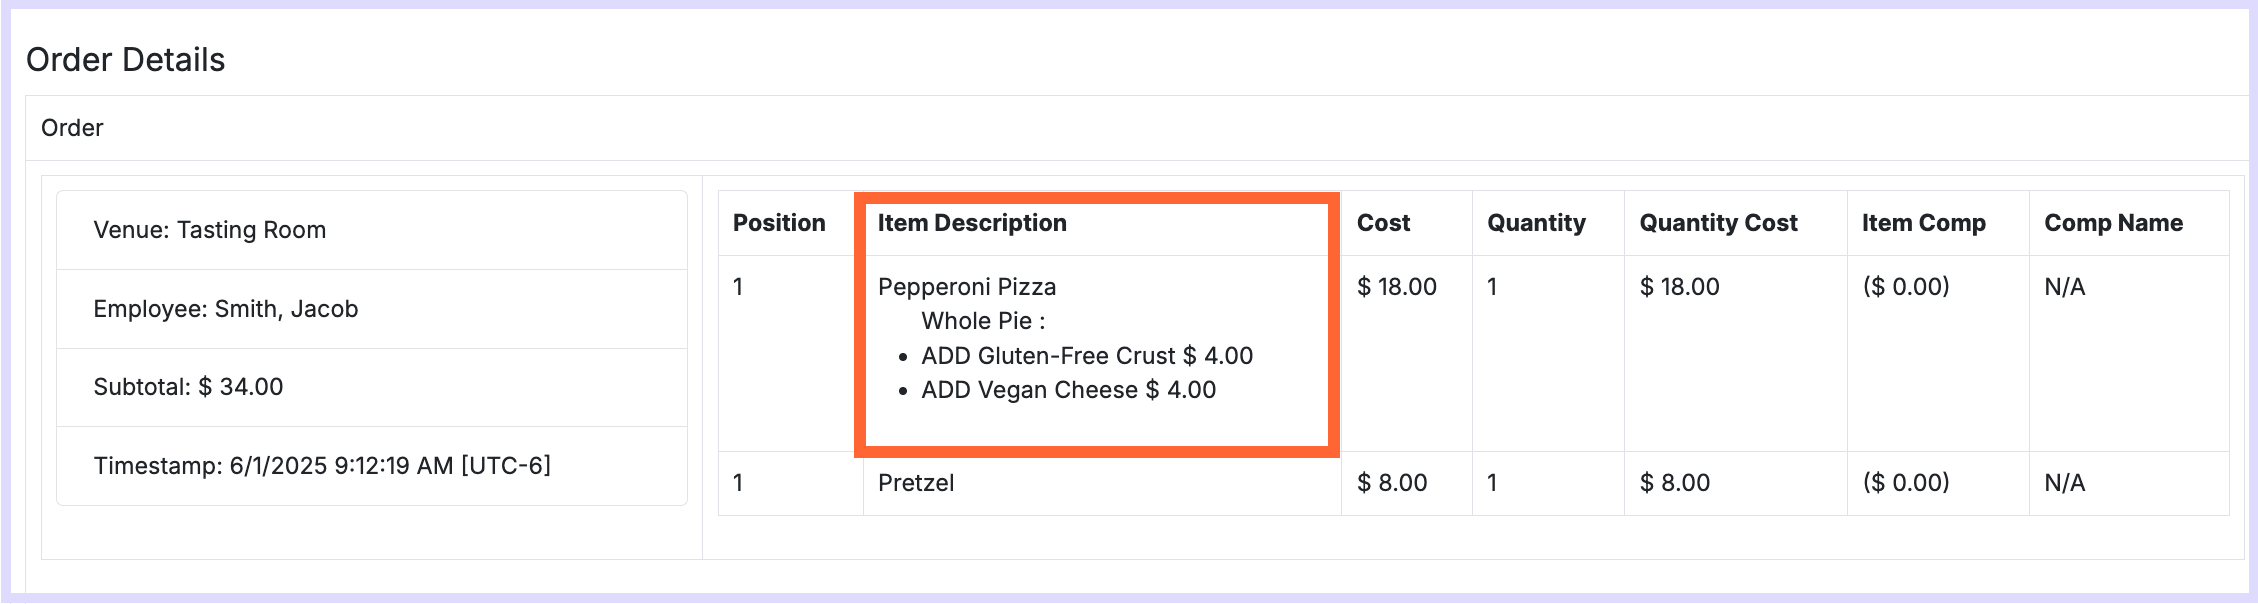
Task: Click the Pretzel $ 8.00 quantity cost
Action: click(1675, 483)
